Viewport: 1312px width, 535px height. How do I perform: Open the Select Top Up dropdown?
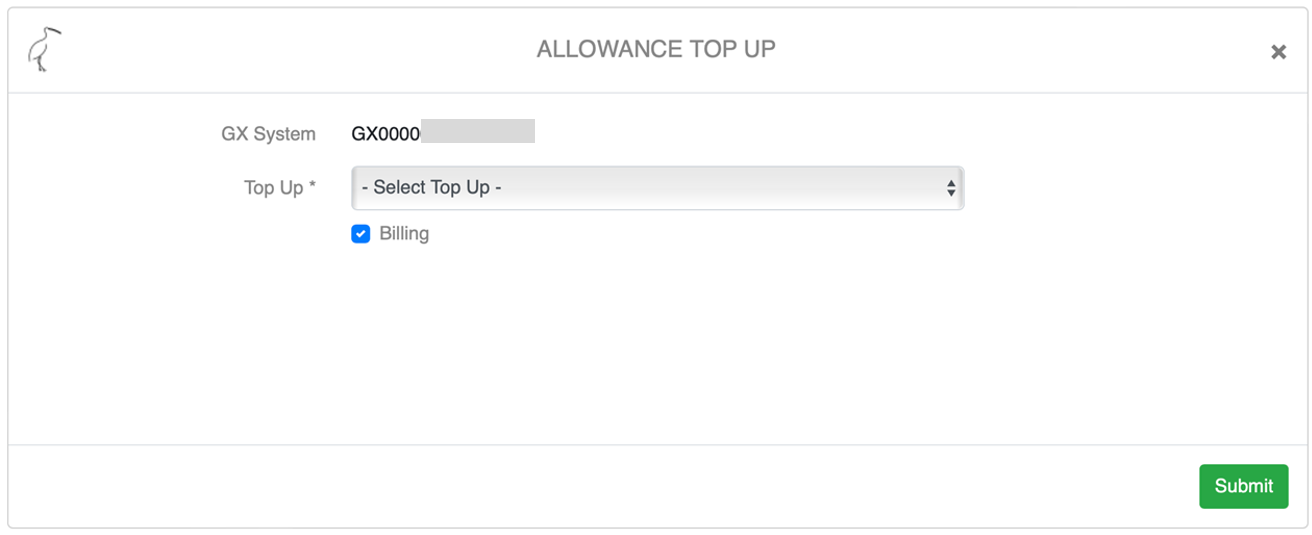coord(657,188)
